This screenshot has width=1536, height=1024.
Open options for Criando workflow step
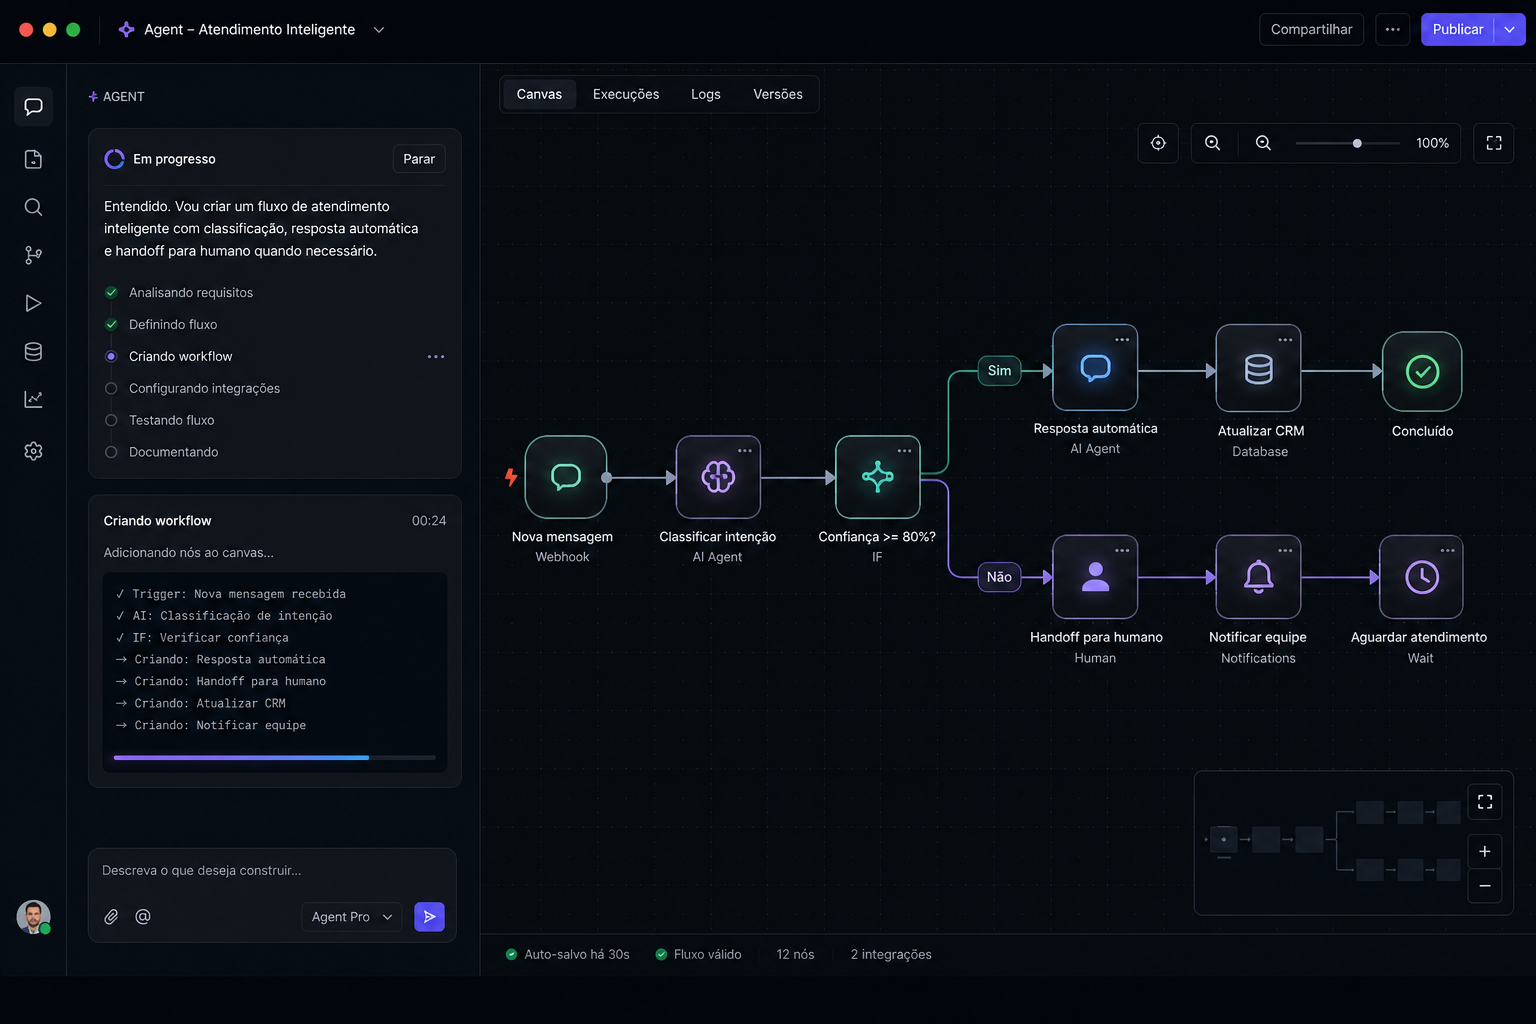436,357
